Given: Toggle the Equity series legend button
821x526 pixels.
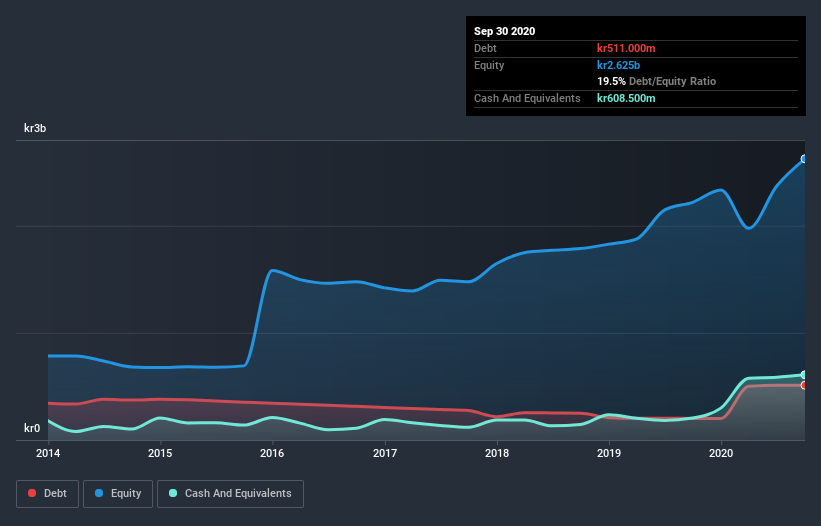Looking at the screenshot, I should pos(118,494).
